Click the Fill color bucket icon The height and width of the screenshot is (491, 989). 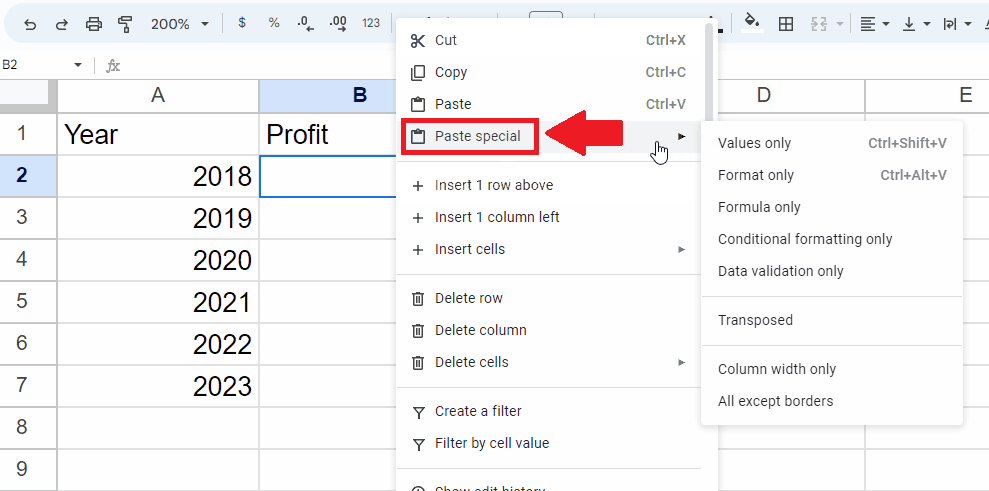point(751,23)
